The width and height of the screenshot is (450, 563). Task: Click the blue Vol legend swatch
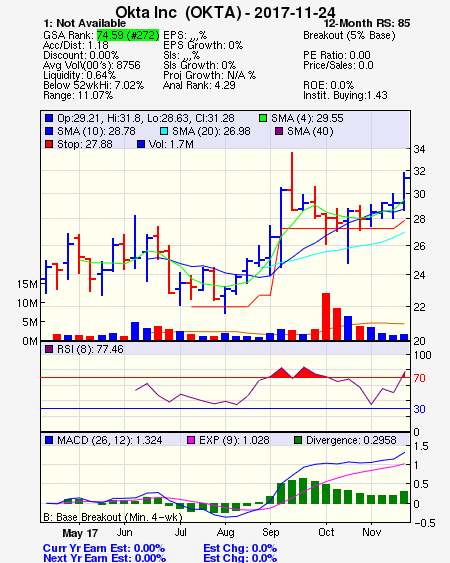[141, 144]
